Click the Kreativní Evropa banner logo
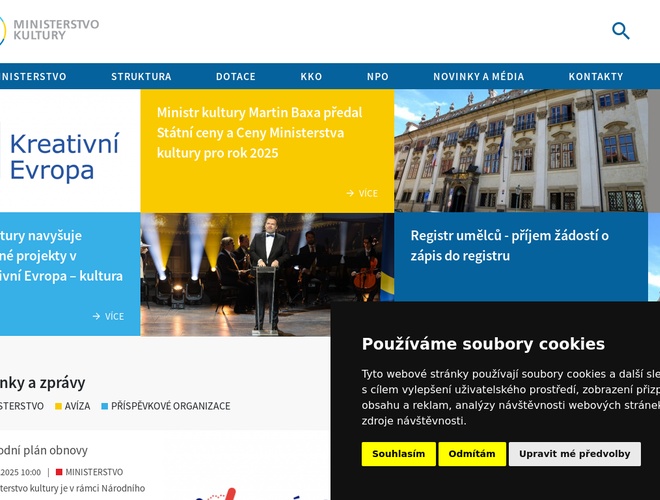660x500 pixels. pyautogui.click(x=64, y=156)
